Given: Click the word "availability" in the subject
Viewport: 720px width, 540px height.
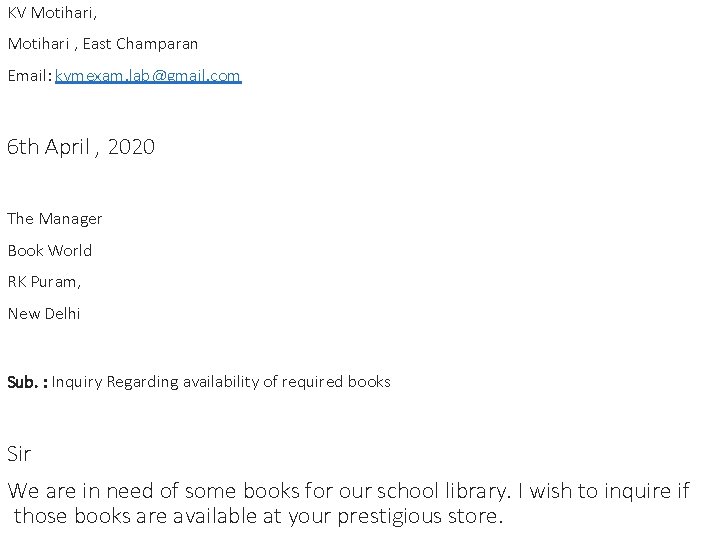Looking at the screenshot, I should pos(220,382).
